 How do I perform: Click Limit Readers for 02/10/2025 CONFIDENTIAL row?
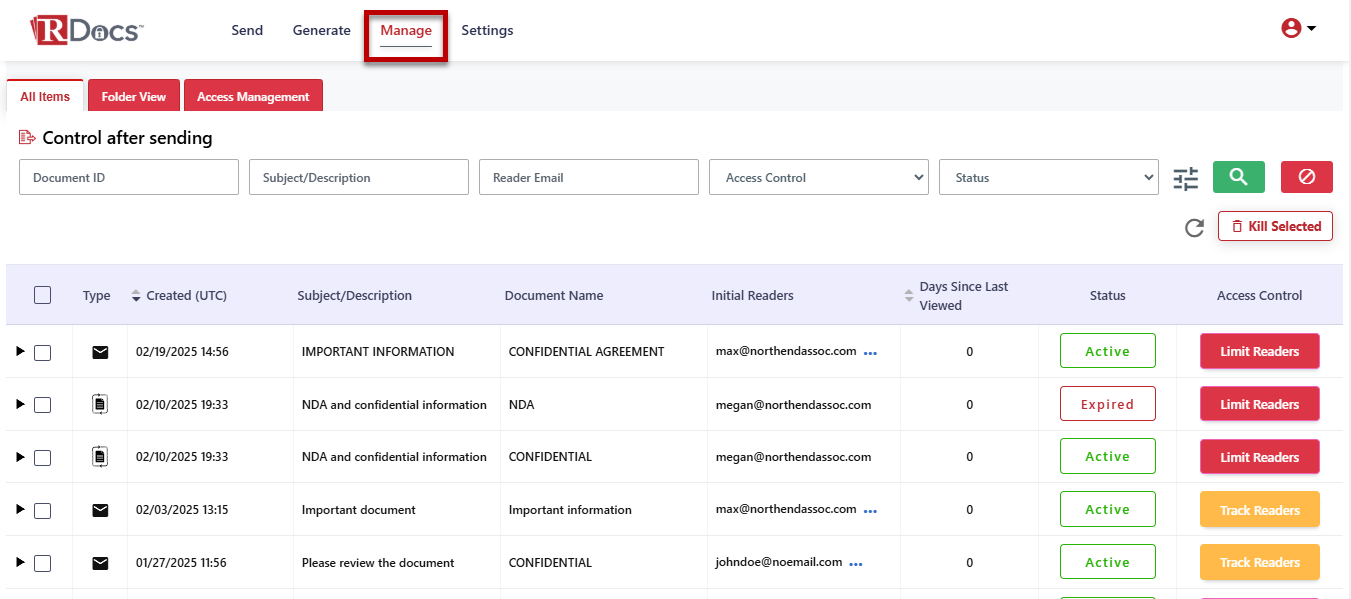pyautogui.click(x=1260, y=457)
